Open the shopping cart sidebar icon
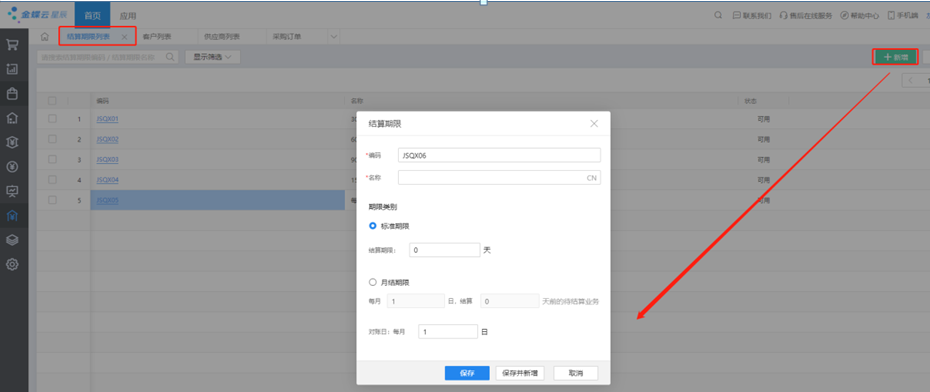 coord(12,44)
